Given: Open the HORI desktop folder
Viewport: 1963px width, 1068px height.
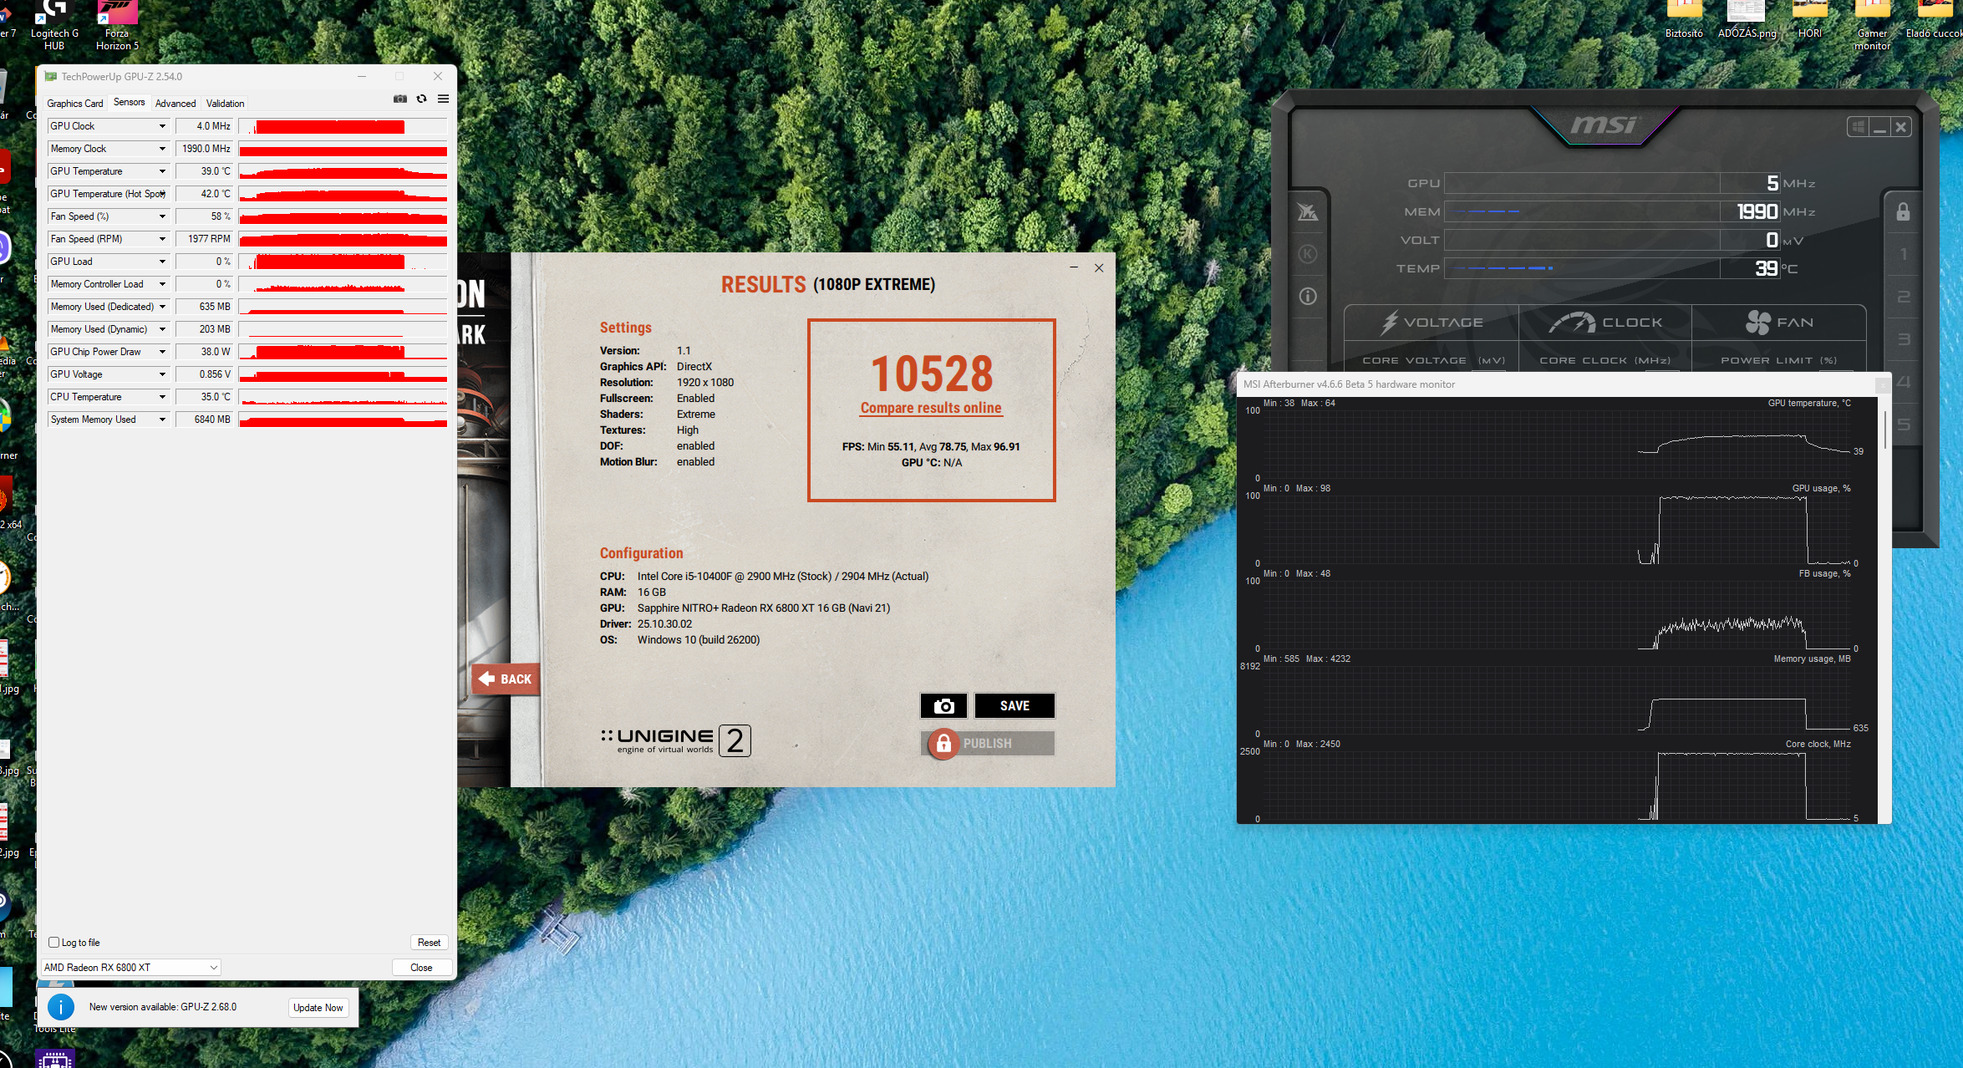Looking at the screenshot, I should click(1810, 20).
